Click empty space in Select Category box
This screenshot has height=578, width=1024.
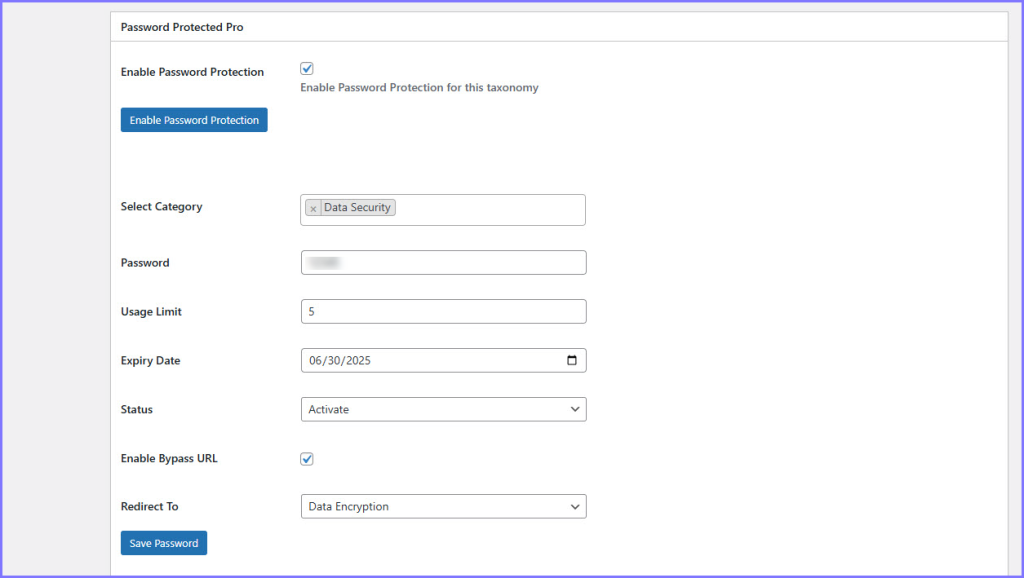click(490, 209)
